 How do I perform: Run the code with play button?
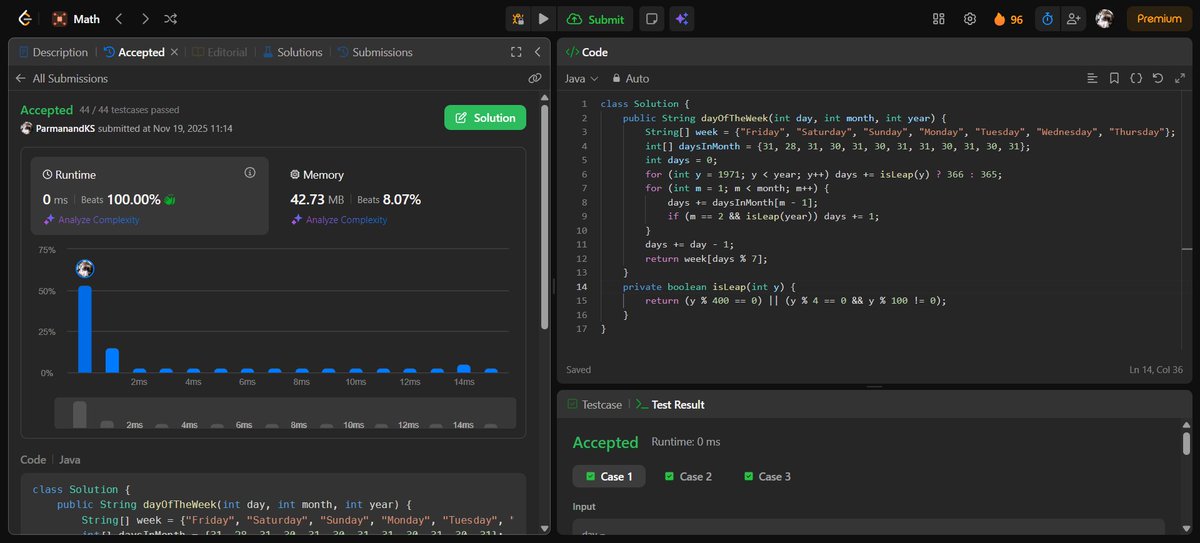coord(543,18)
